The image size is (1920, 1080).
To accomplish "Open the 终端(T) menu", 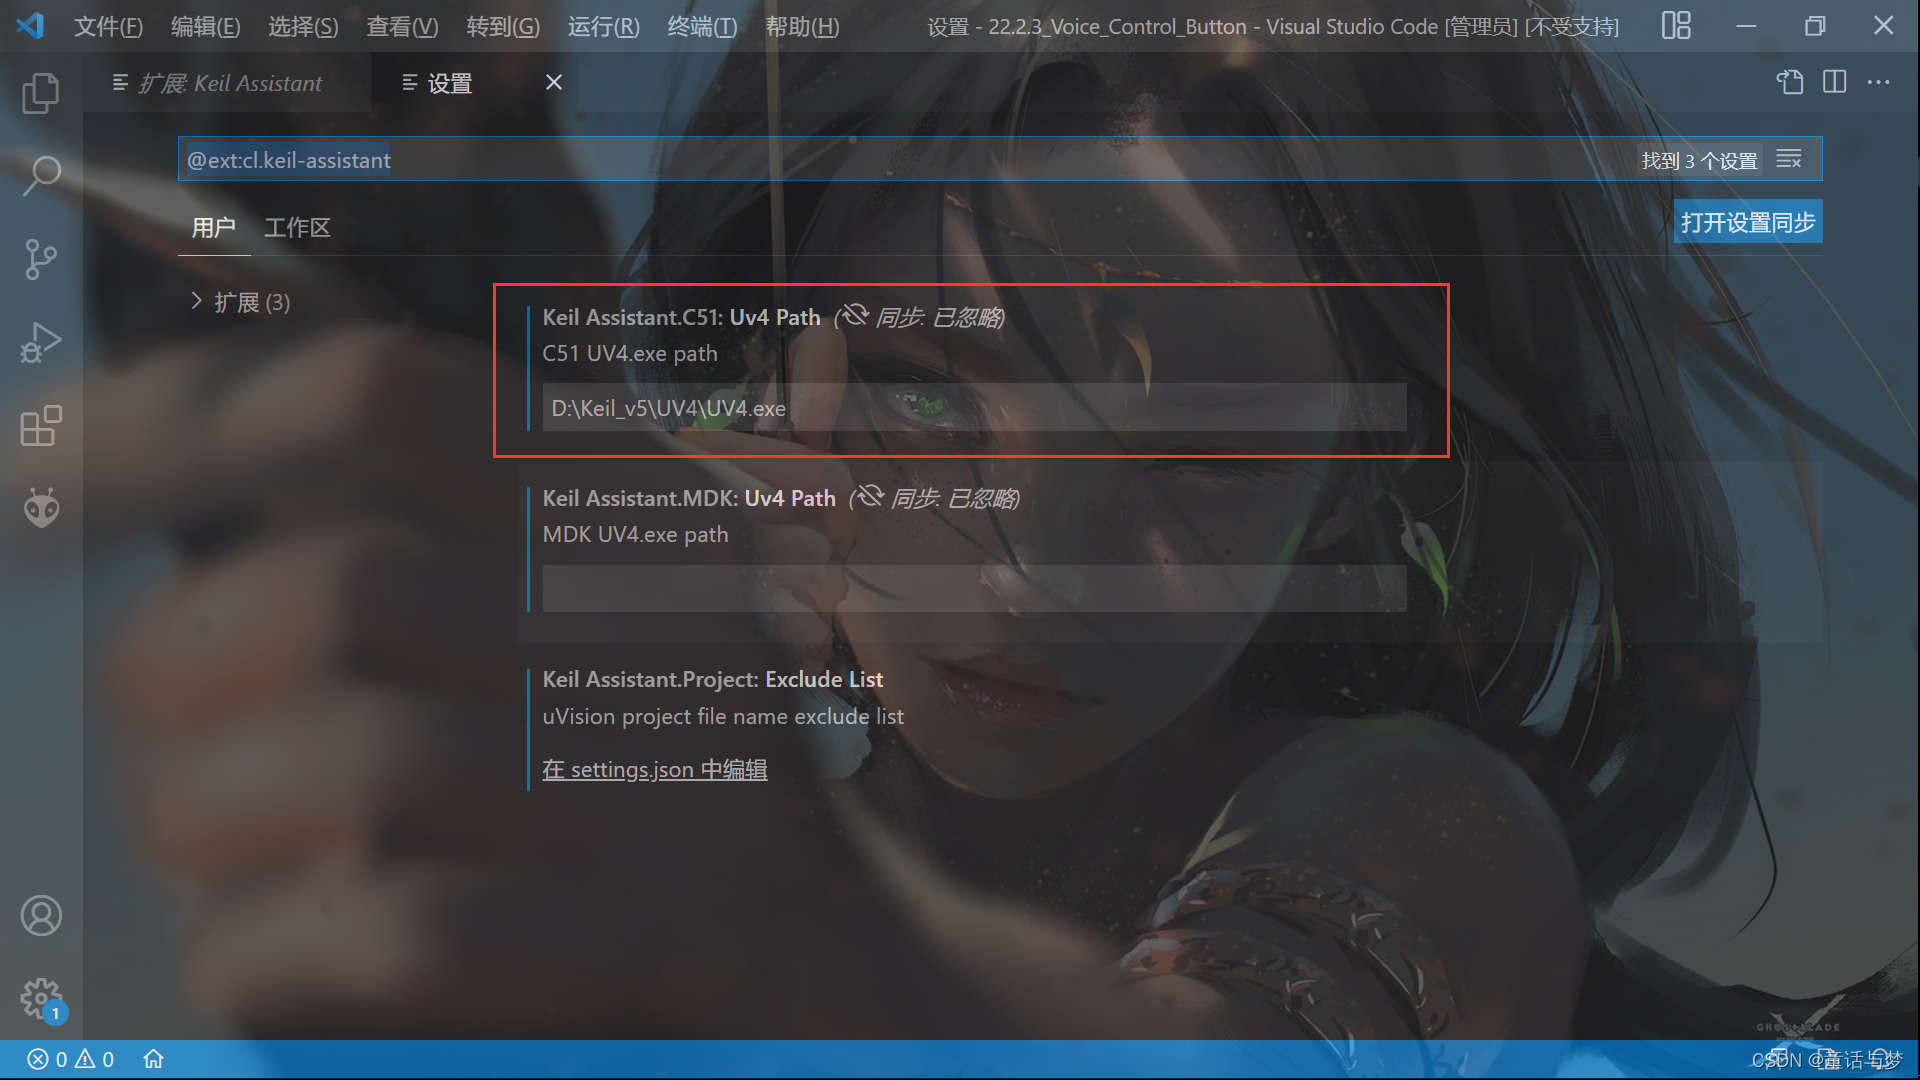I will pos(702,26).
